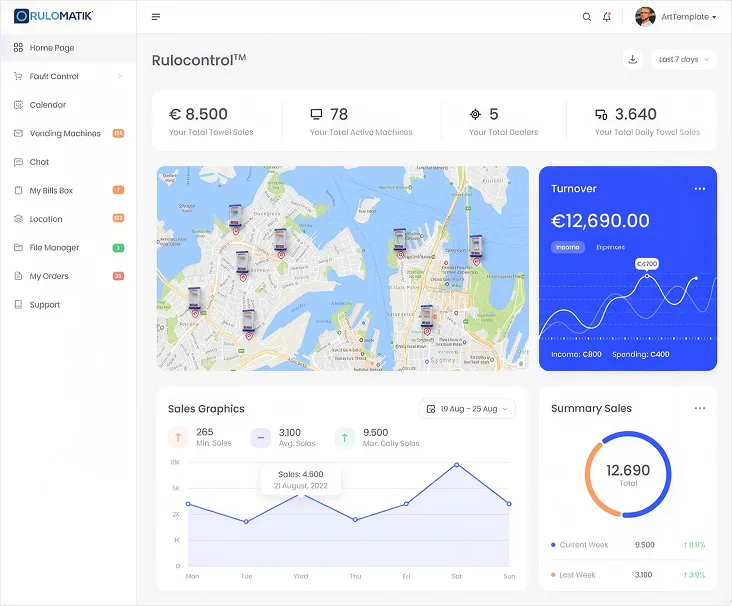Click the Home Page grid icon
Image resolution: width=732 pixels, height=606 pixels.
click(18, 48)
